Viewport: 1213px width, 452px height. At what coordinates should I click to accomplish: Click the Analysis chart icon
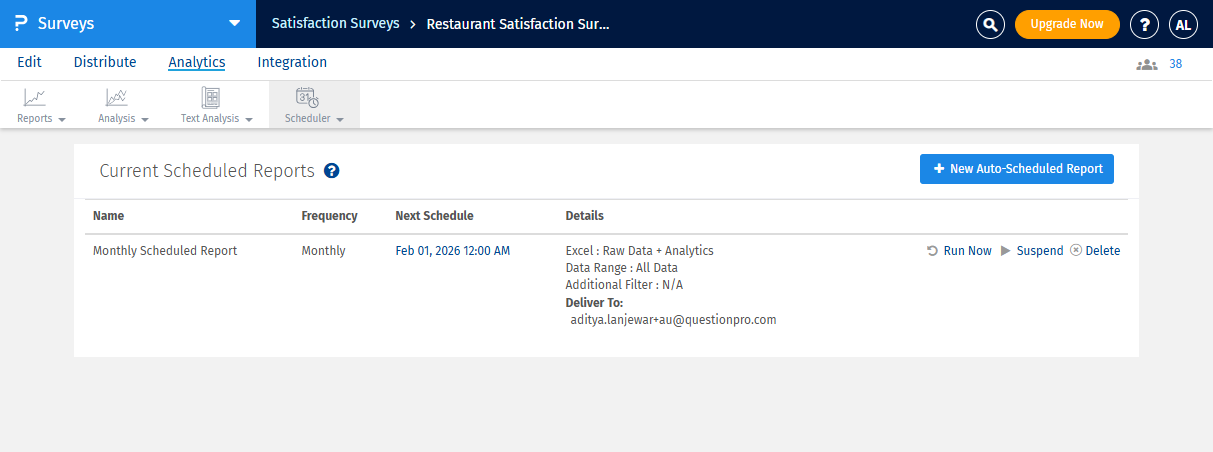117,97
